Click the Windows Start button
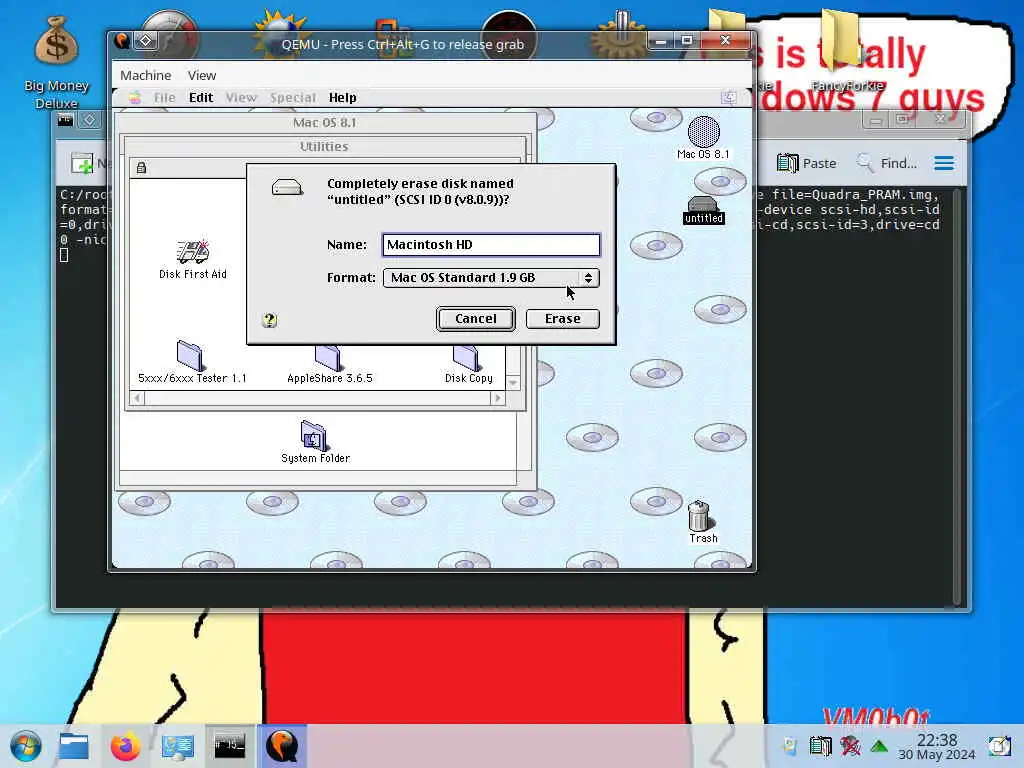Image resolution: width=1024 pixels, height=768 pixels. pos(26,746)
